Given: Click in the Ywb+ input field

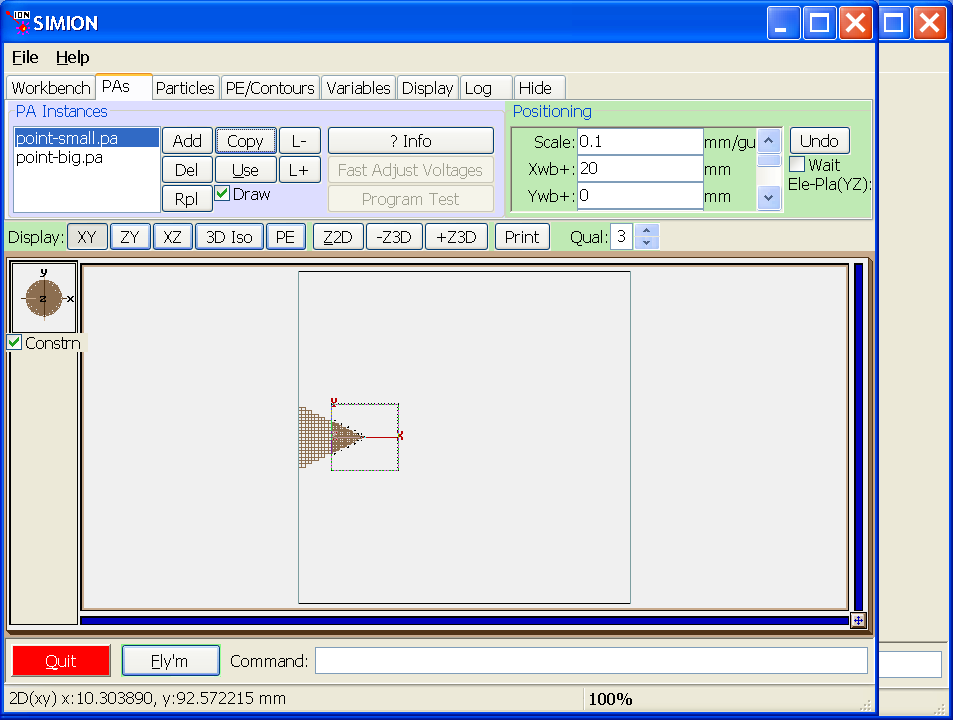Looking at the screenshot, I should pyautogui.click(x=640, y=196).
